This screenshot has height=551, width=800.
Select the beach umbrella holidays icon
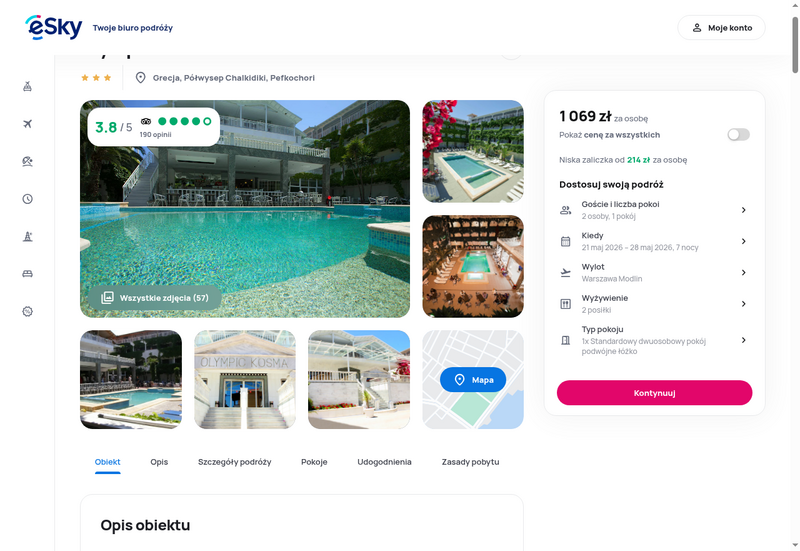tap(28, 161)
